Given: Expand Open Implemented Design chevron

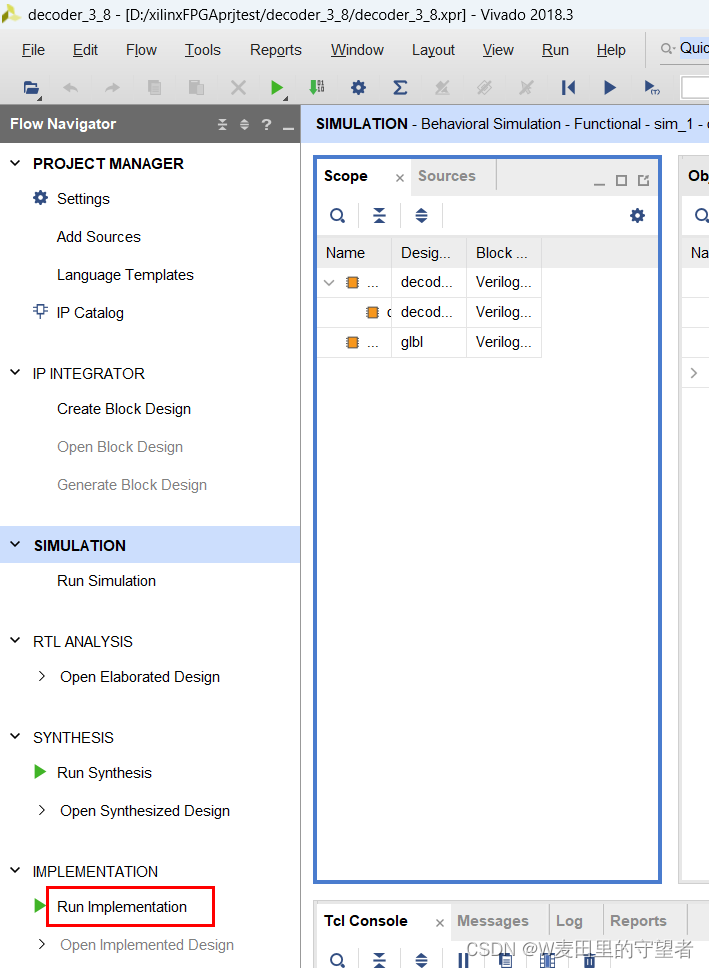Looking at the screenshot, I should (41, 945).
